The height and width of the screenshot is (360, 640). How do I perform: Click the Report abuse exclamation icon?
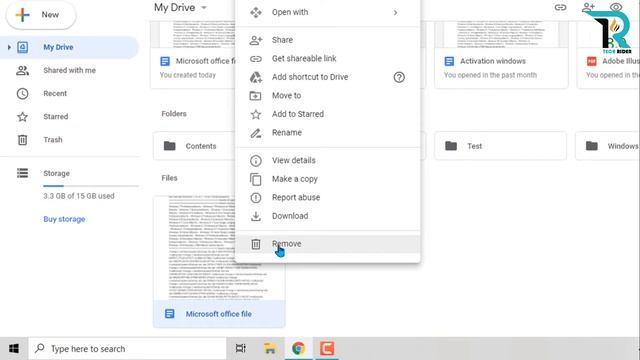(x=256, y=198)
